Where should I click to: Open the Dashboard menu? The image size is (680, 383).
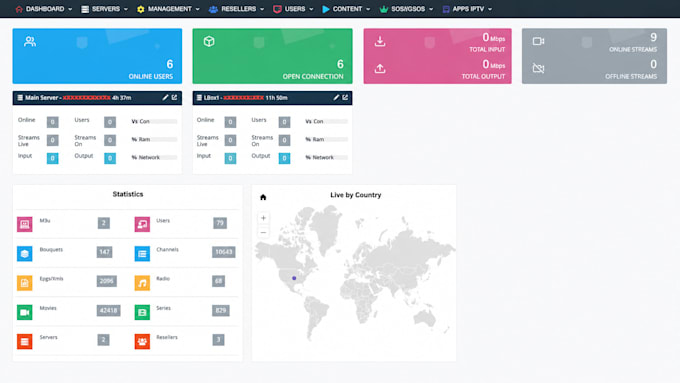point(43,9)
